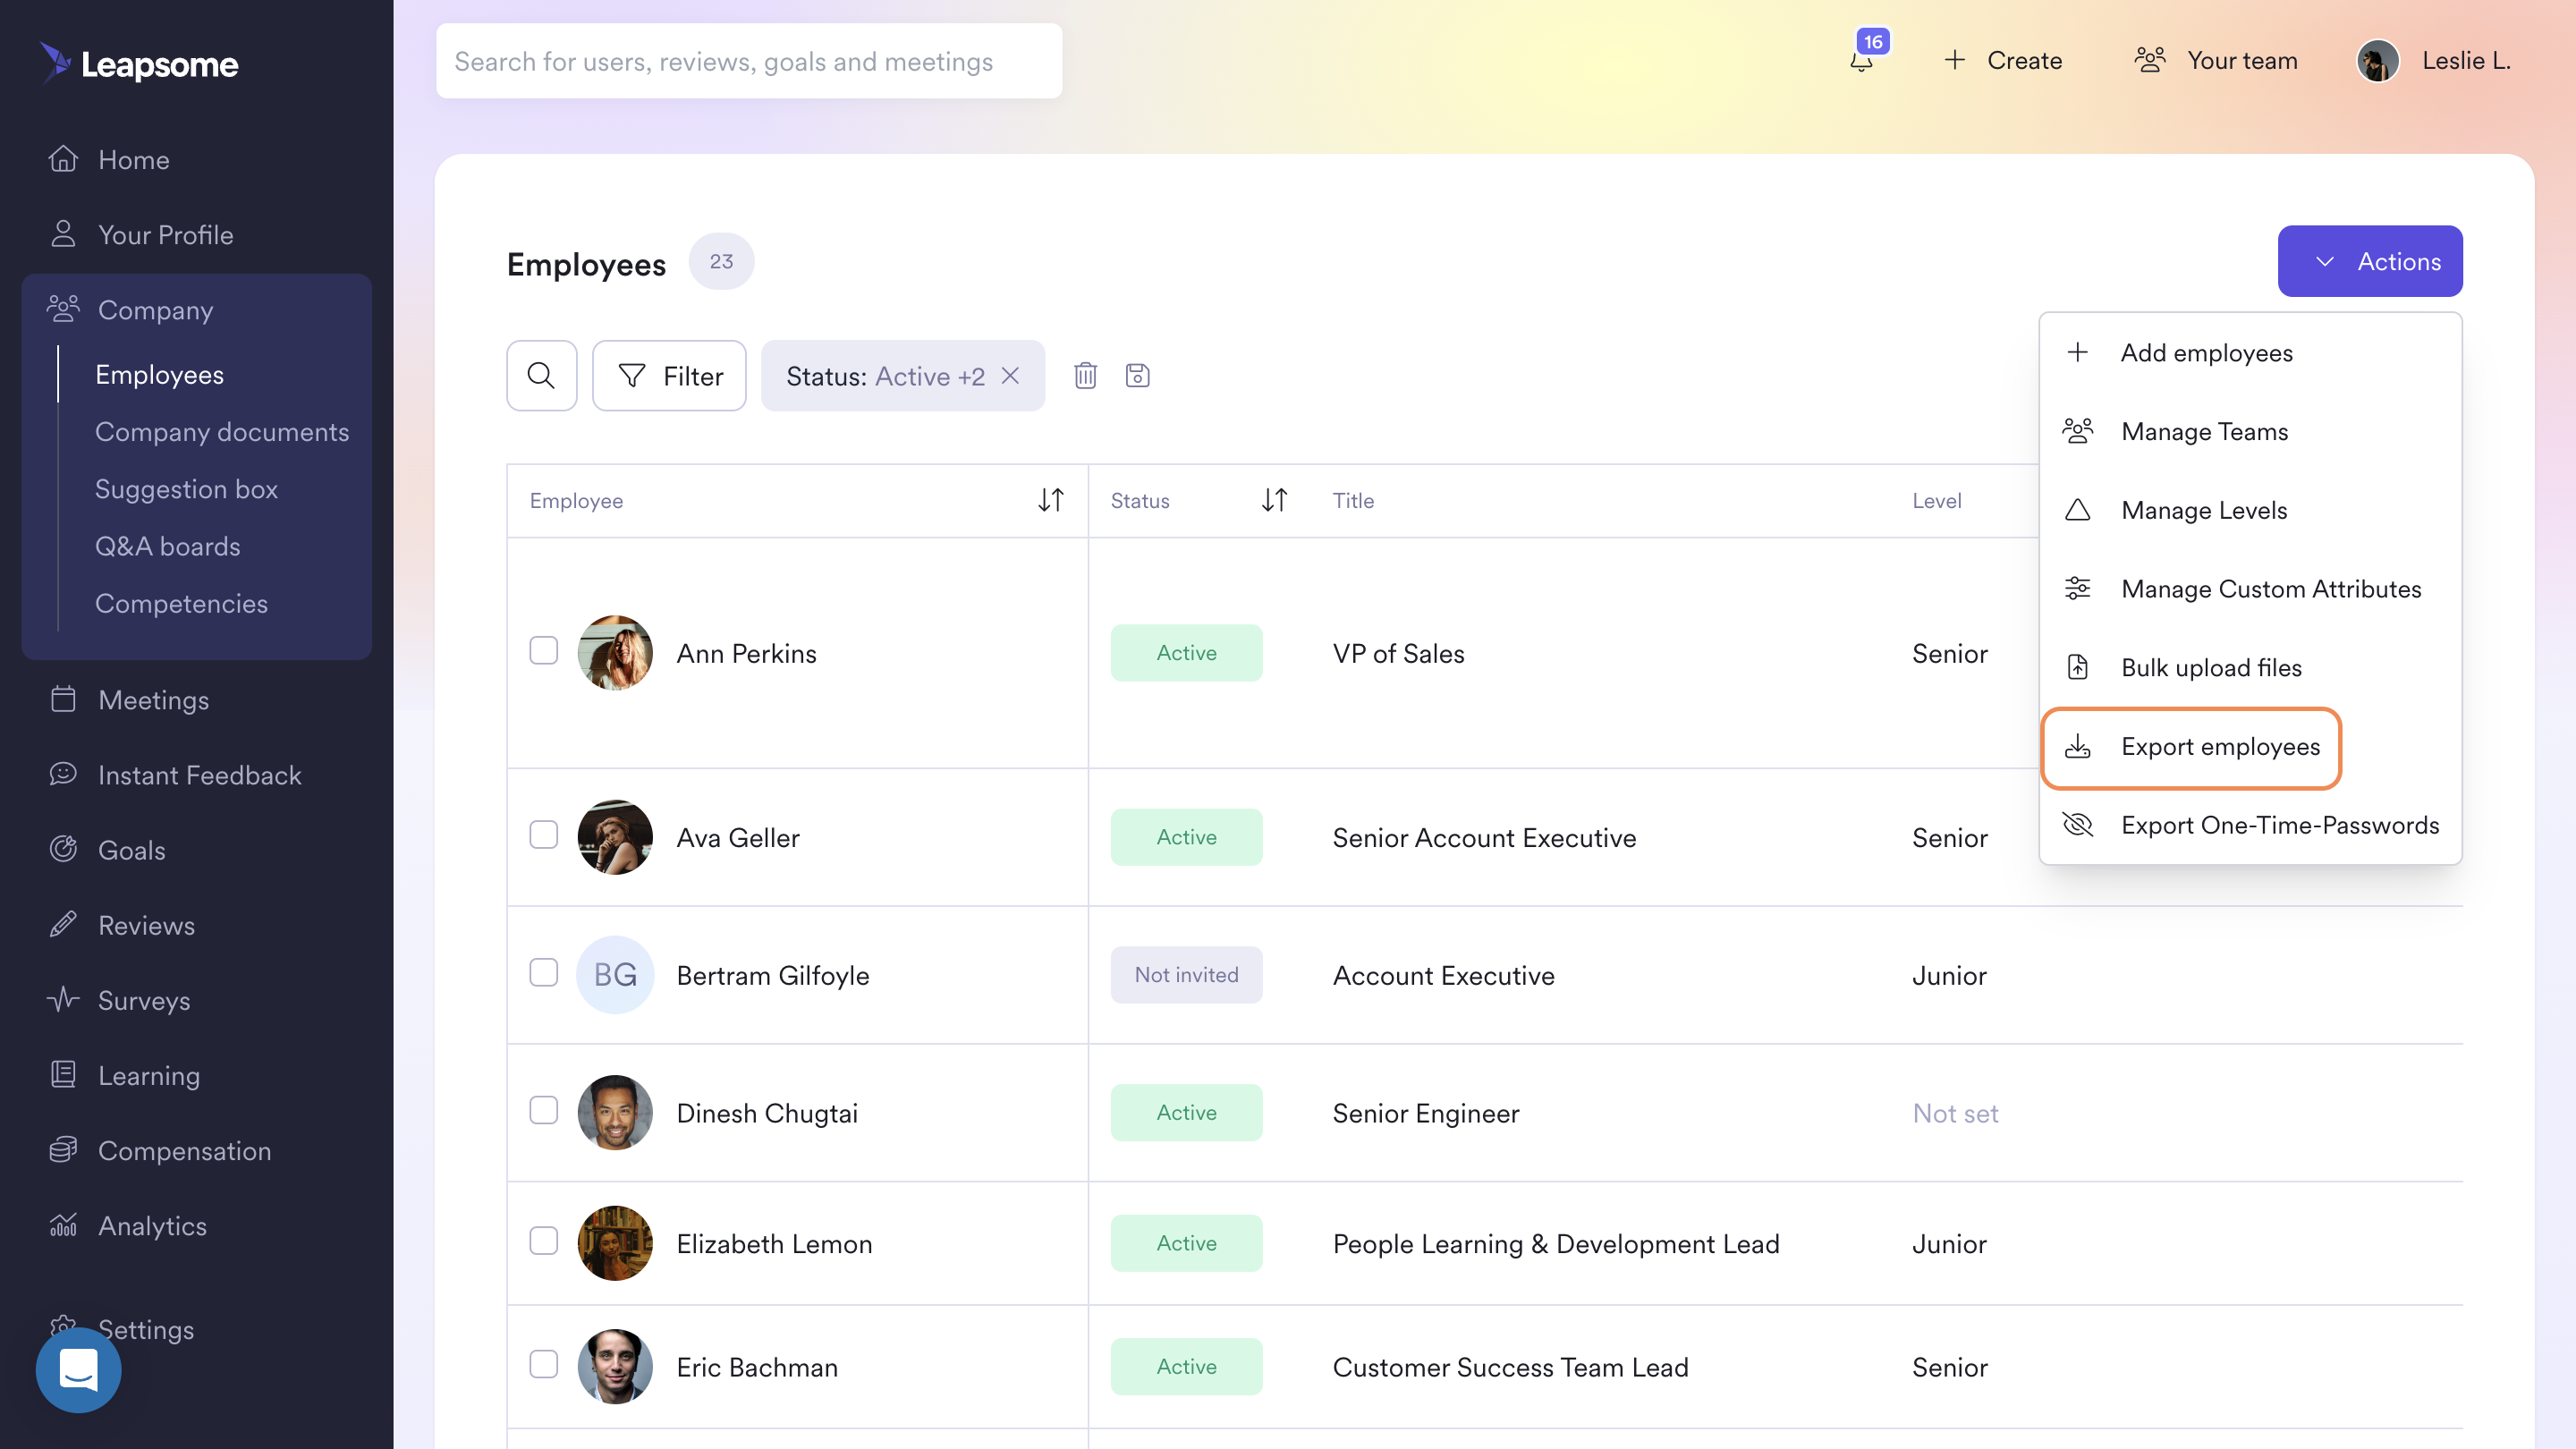
Task: Choose Manage Teams from Actions menu
Action: pos(2250,432)
